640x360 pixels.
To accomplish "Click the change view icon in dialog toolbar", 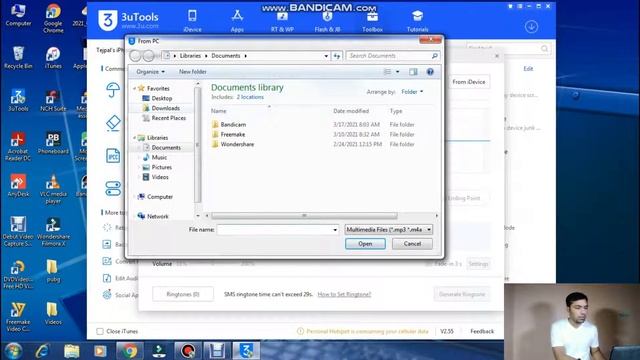I will [x=387, y=72].
